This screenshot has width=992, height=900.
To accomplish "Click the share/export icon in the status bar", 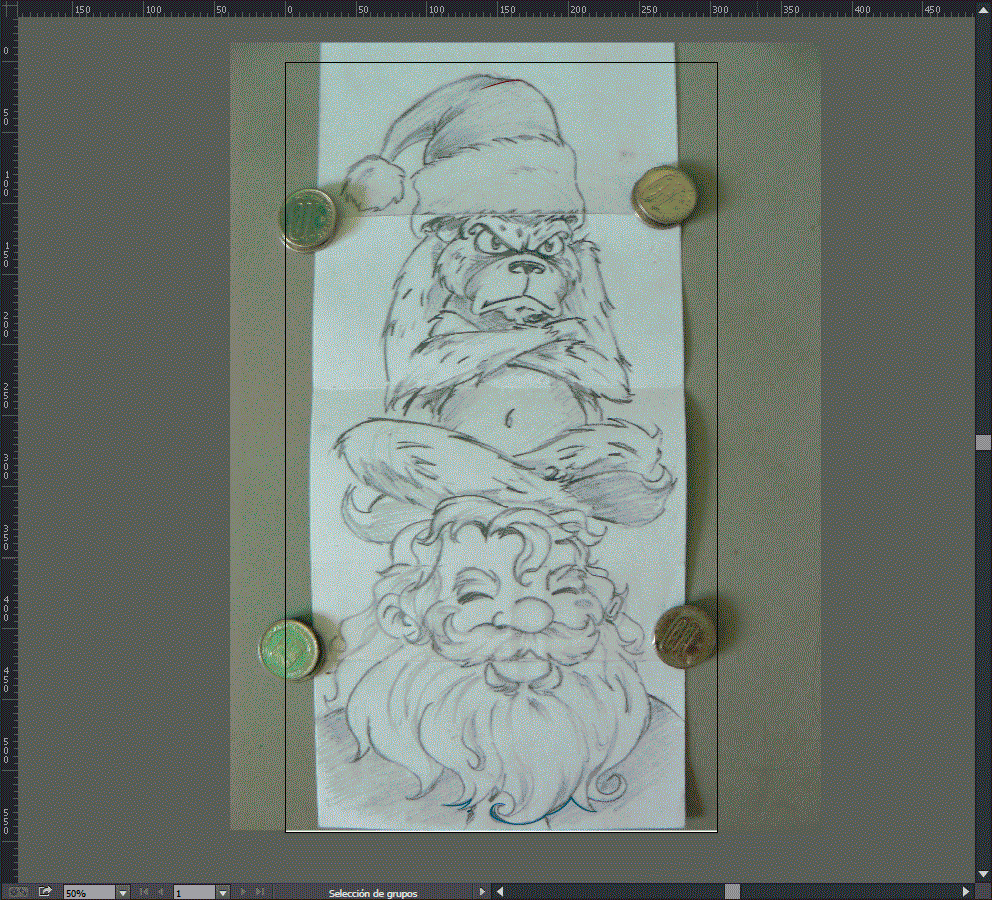I will tap(45, 892).
